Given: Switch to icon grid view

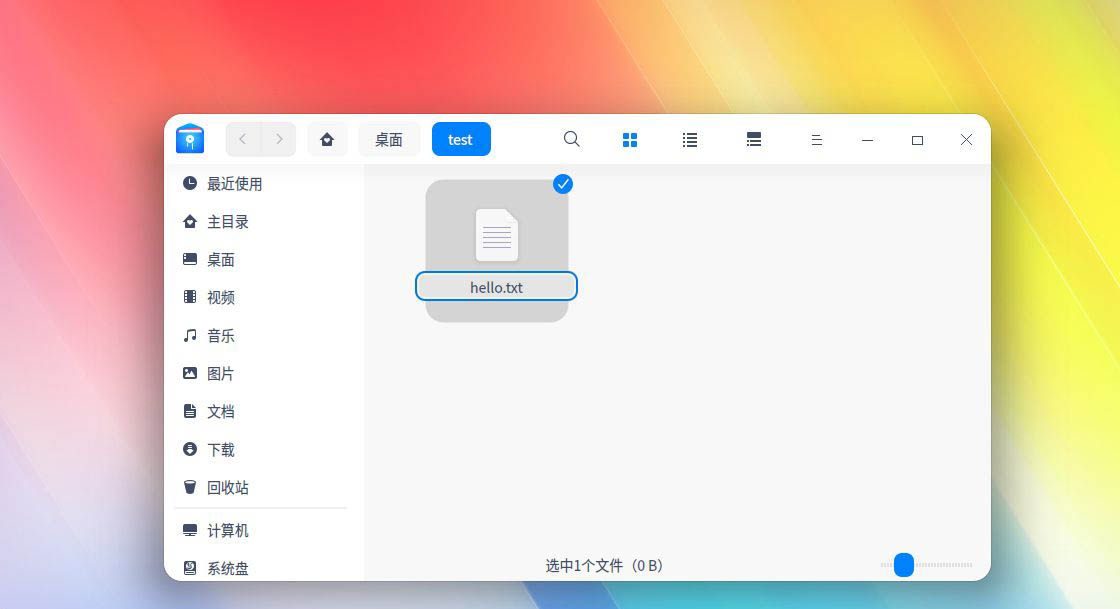Looking at the screenshot, I should (630, 140).
